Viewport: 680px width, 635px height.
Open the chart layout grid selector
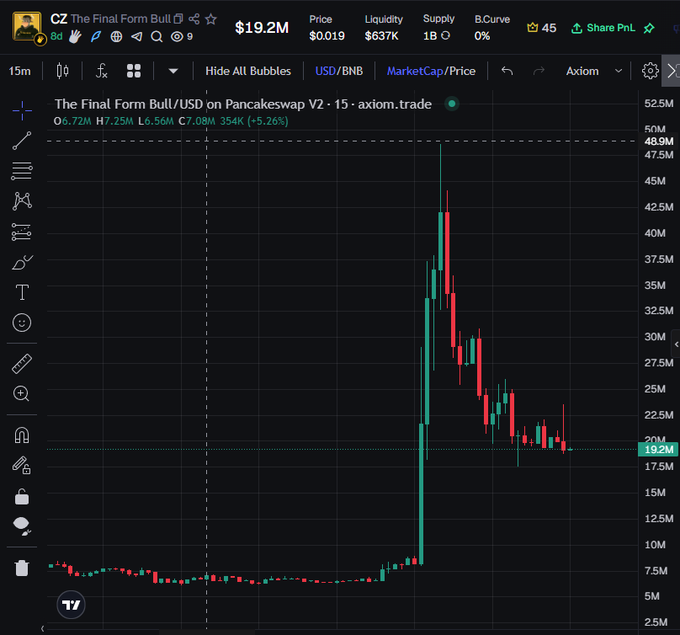click(134, 71)
